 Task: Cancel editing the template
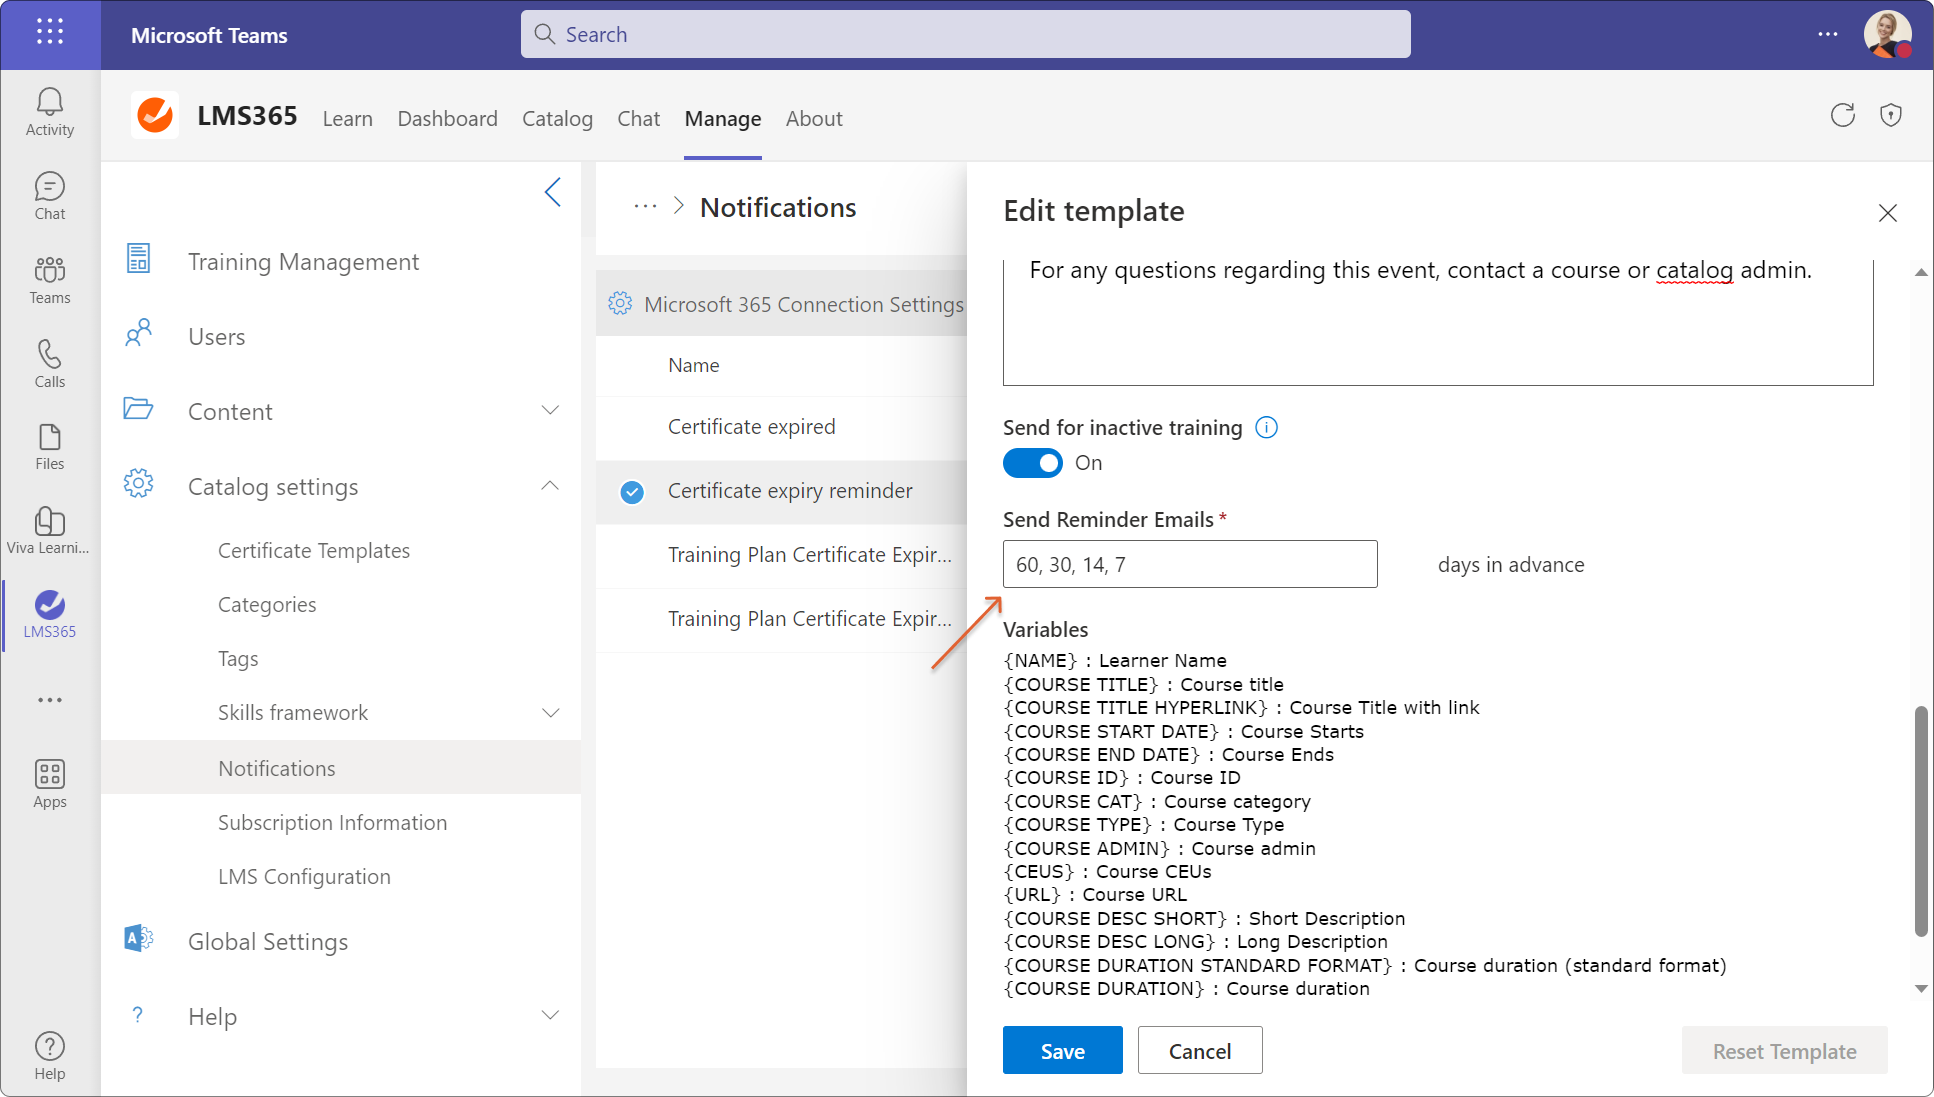[1200, 1050]
